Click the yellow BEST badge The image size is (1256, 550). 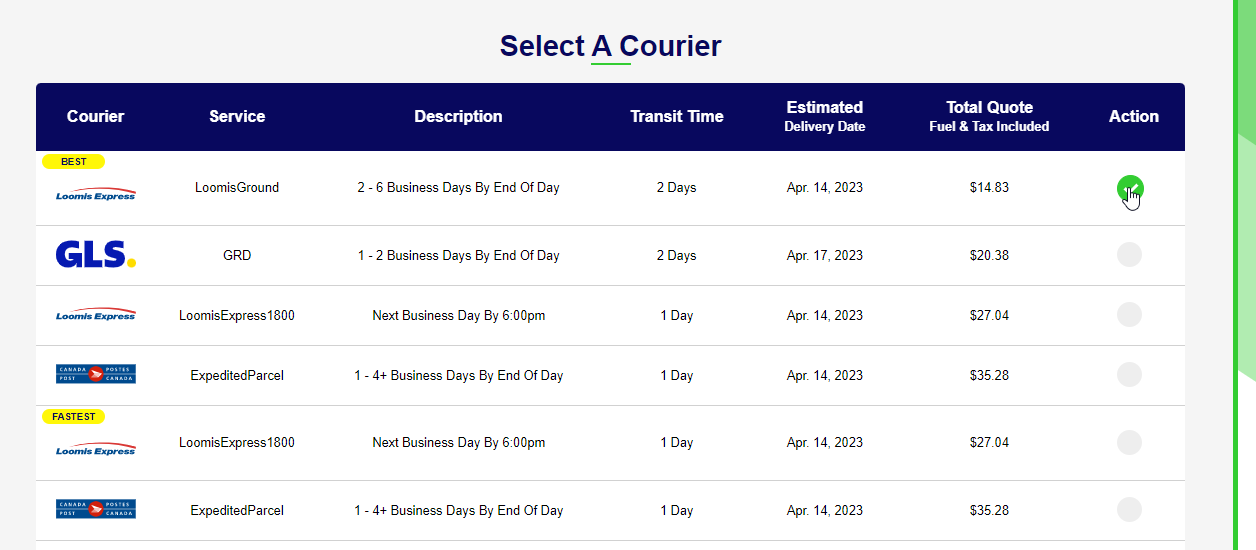pyautogui.click(x=73, y=161)
